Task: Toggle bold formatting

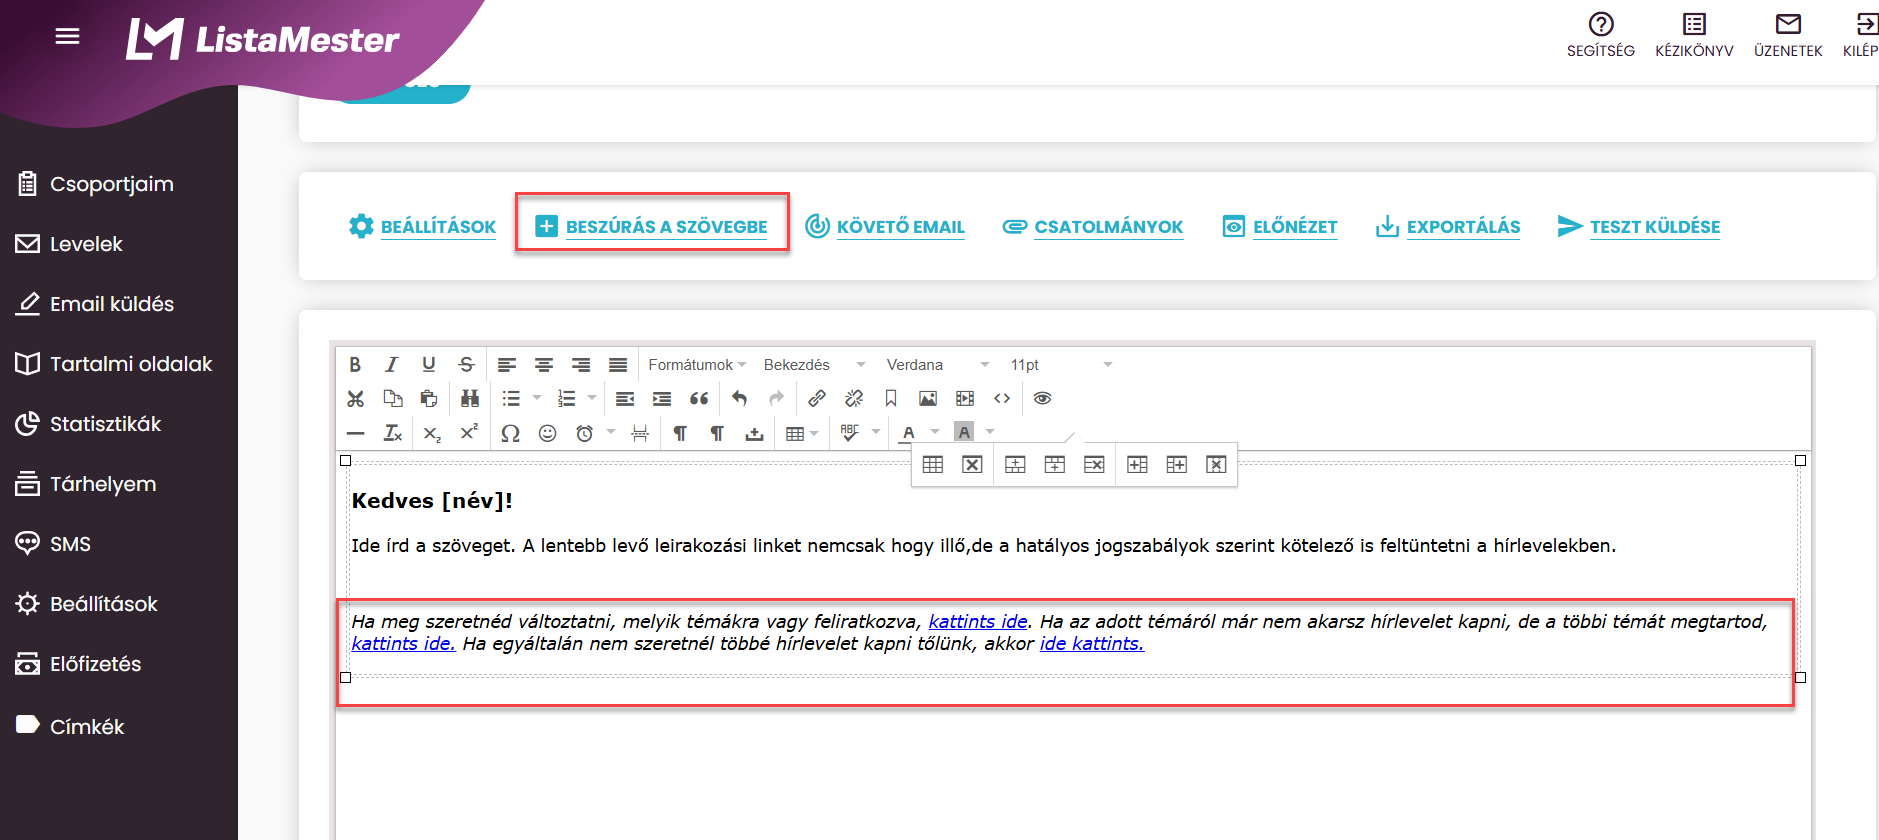Action: (x=355, y=365)
